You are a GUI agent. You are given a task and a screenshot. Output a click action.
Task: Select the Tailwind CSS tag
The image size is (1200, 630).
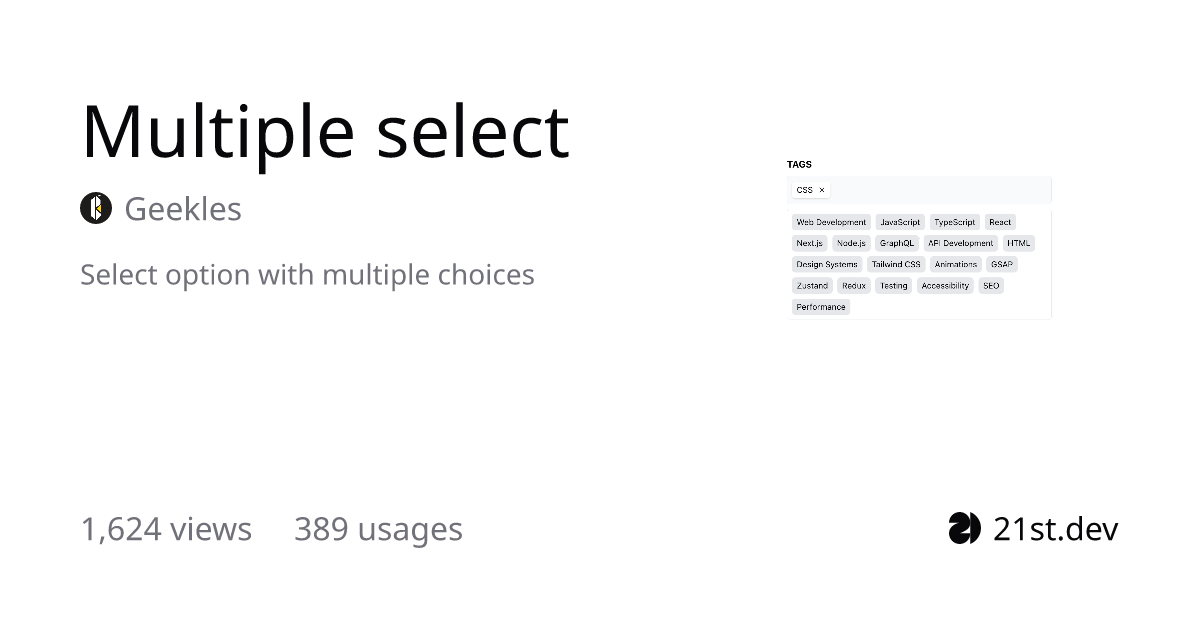[896, 265]
